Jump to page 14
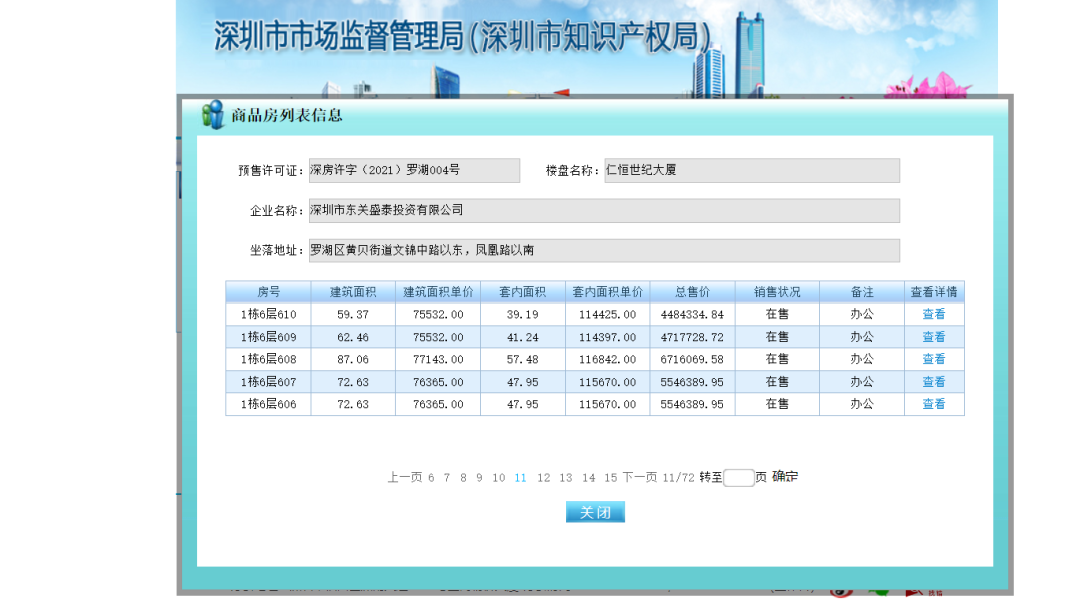1080x606 pixels. 588,478
